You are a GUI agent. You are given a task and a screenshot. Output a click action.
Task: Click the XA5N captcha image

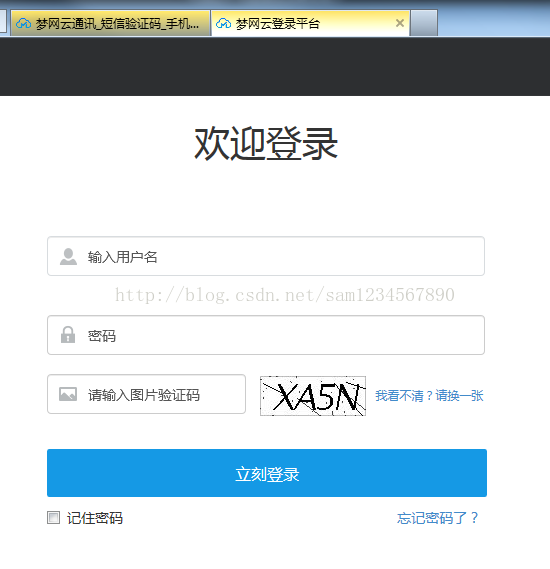coord(313,396)
